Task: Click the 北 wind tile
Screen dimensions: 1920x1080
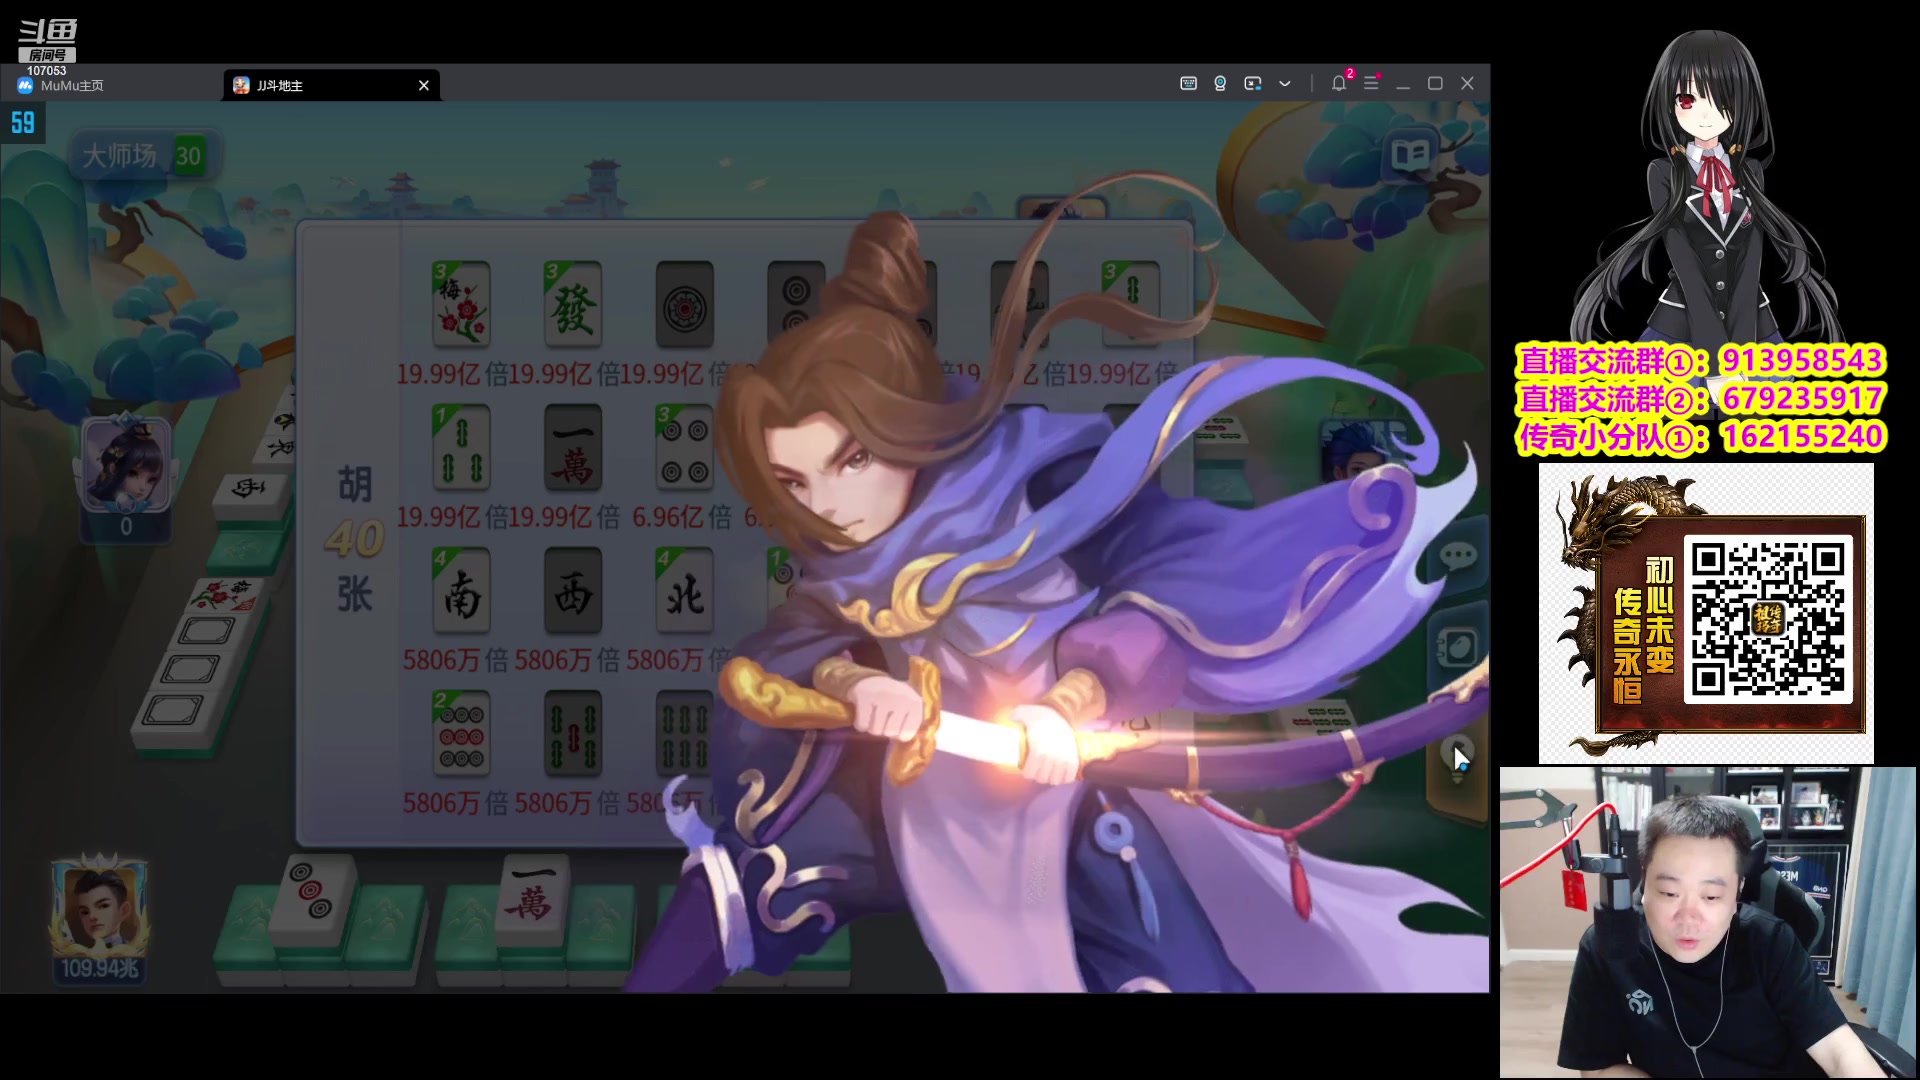Action: pos(685,590)
